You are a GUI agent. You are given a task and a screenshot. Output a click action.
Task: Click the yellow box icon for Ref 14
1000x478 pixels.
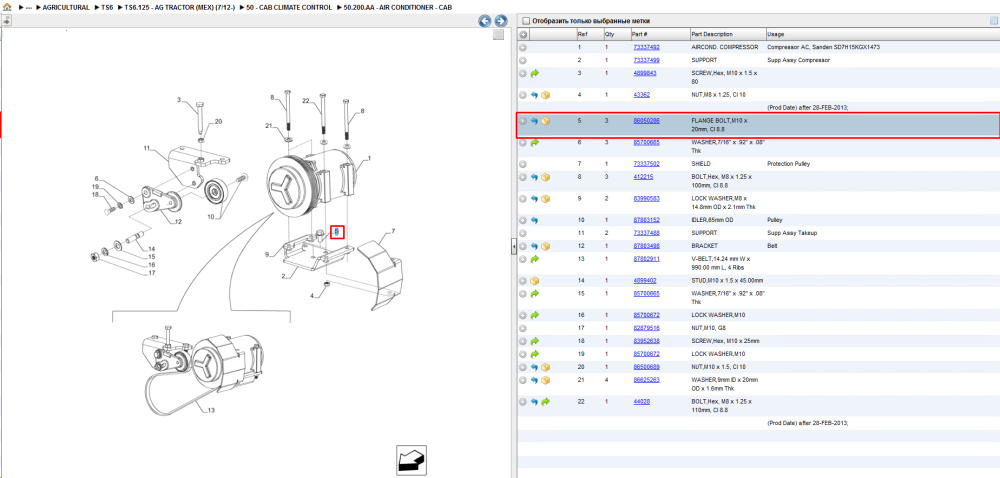[x=535, y=280]
